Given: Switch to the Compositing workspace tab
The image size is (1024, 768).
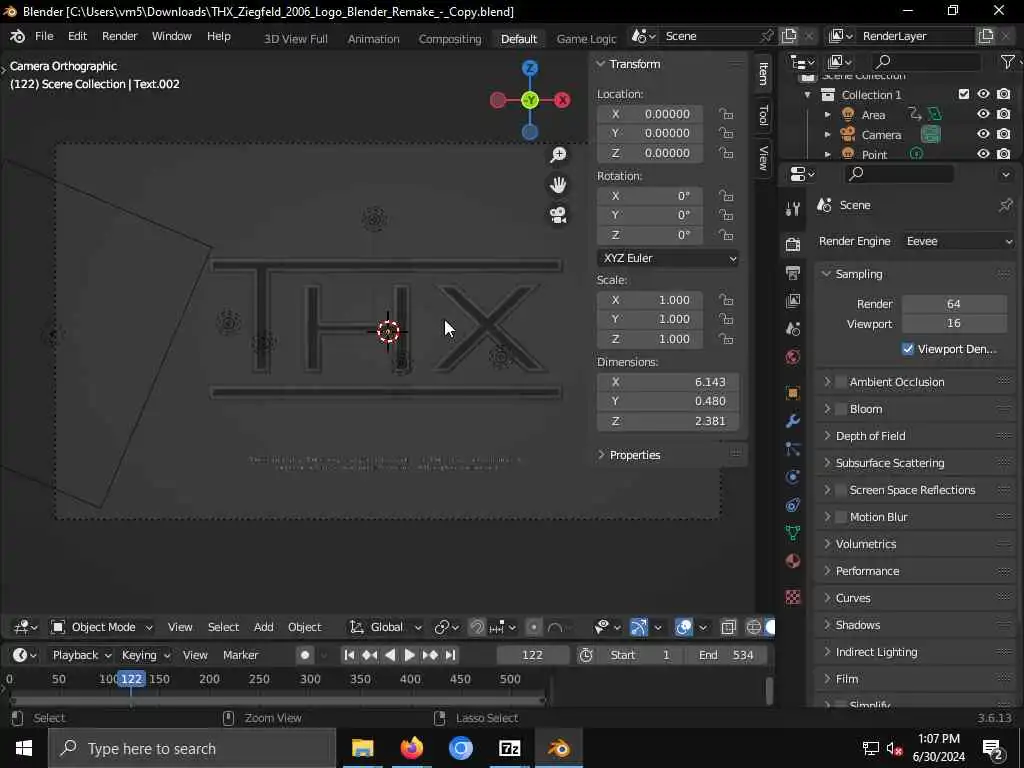Looking at the screenshot, I should [449, 39].
